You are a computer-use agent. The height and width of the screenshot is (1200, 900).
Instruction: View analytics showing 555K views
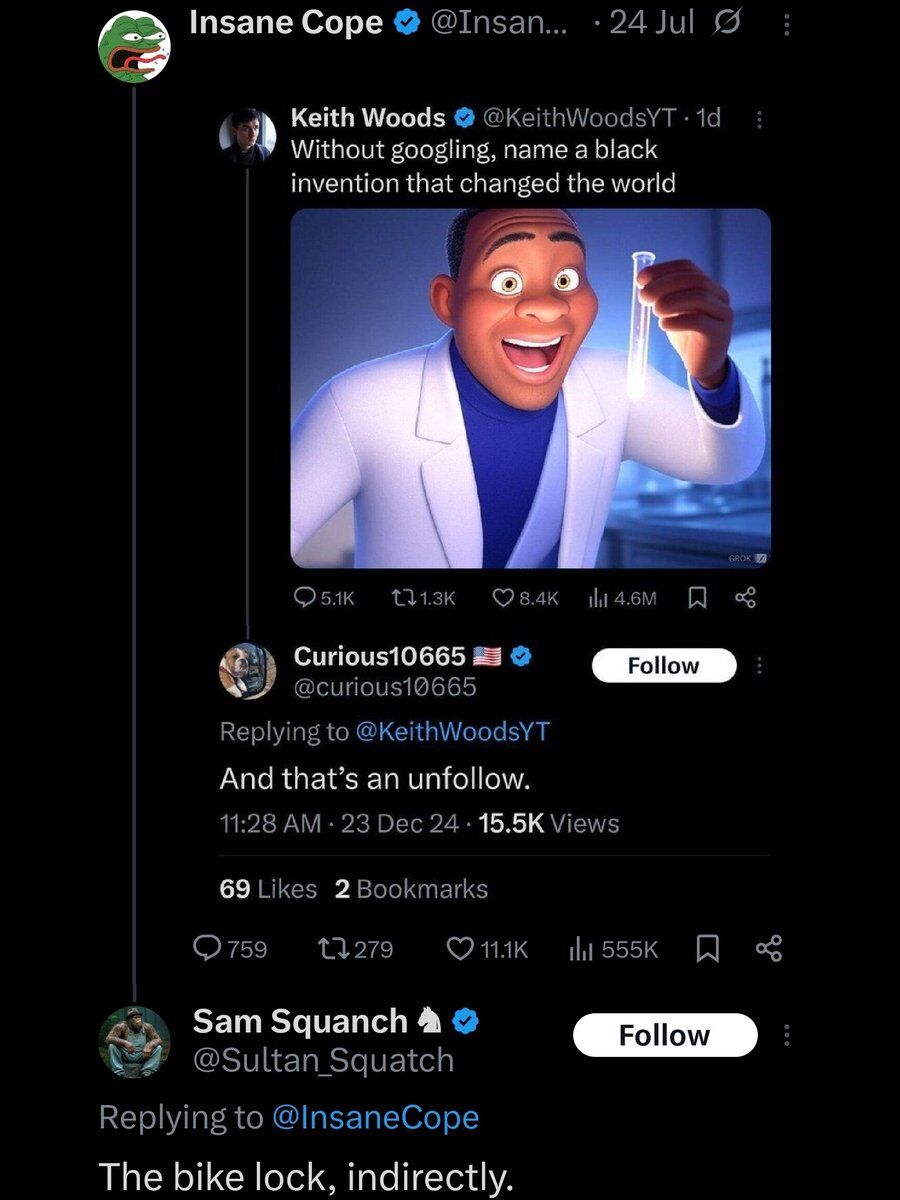coord(613,949)
